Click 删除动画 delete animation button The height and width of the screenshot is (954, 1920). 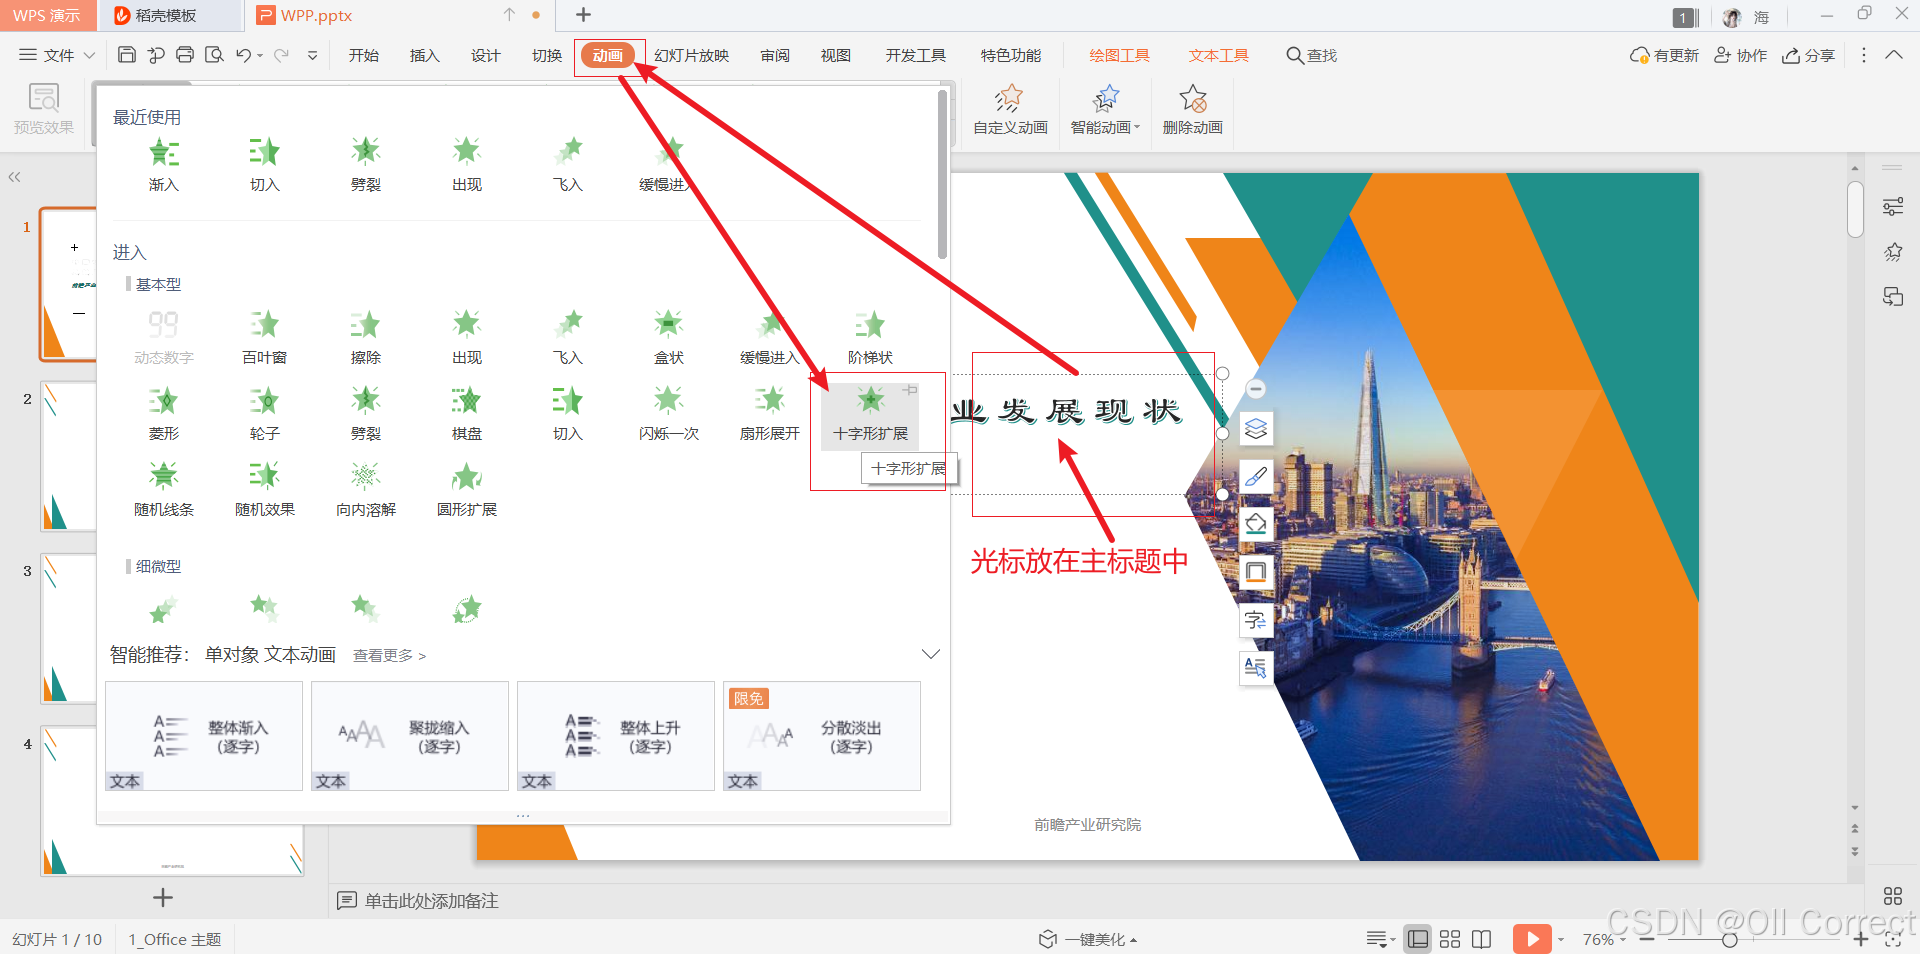(x=1192, y=110)
